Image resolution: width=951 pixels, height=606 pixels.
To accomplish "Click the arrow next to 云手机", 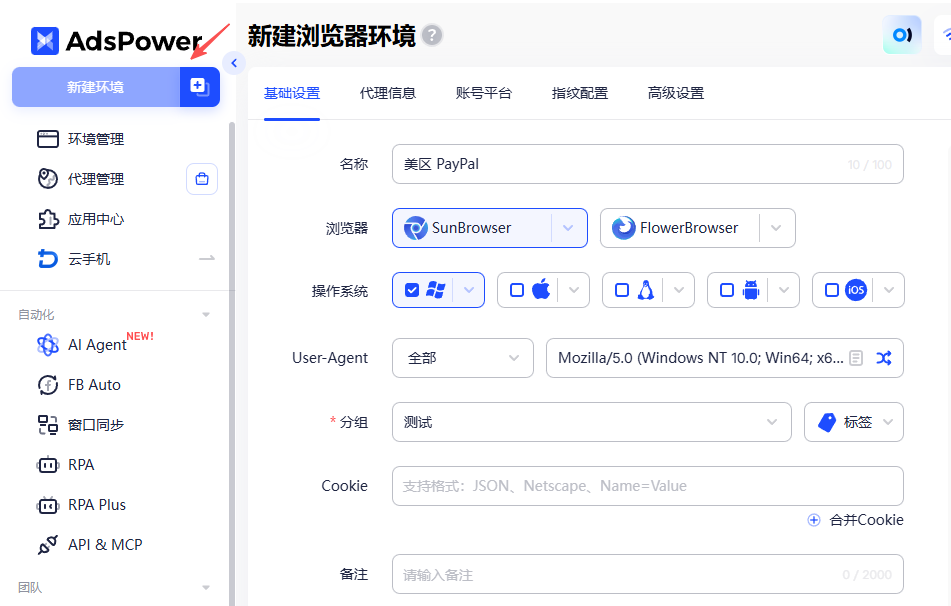I will click(207, 259).
